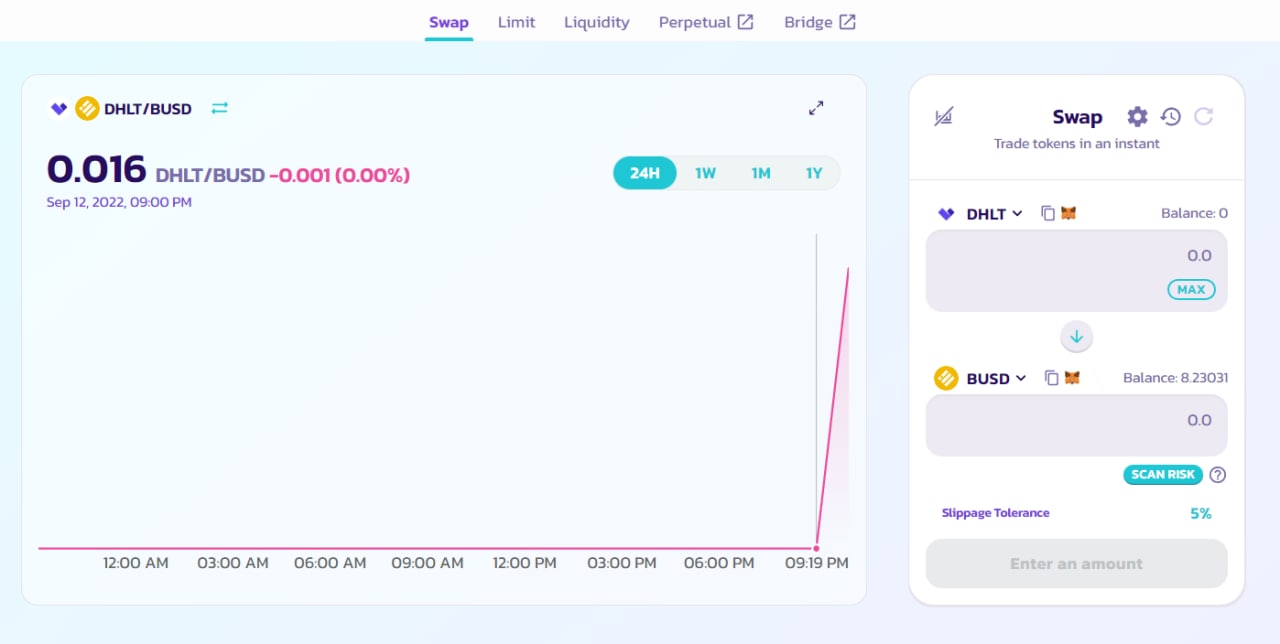Hide the chart using chart toggle icon
This screenshot has width=1280, height=644.
click(x=943, y=117)
